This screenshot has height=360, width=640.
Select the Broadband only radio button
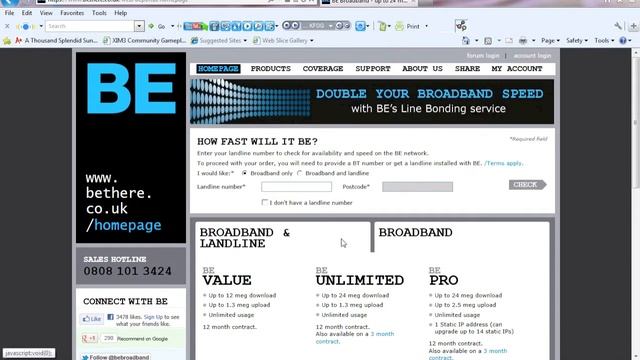244,173
